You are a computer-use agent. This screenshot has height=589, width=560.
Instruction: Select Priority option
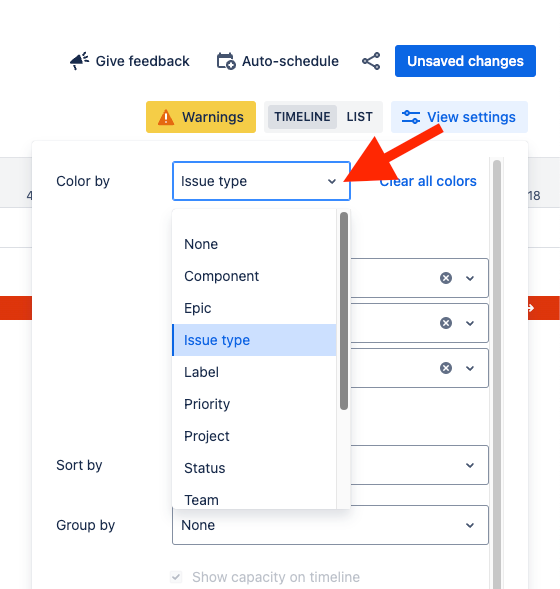point(254,404)
